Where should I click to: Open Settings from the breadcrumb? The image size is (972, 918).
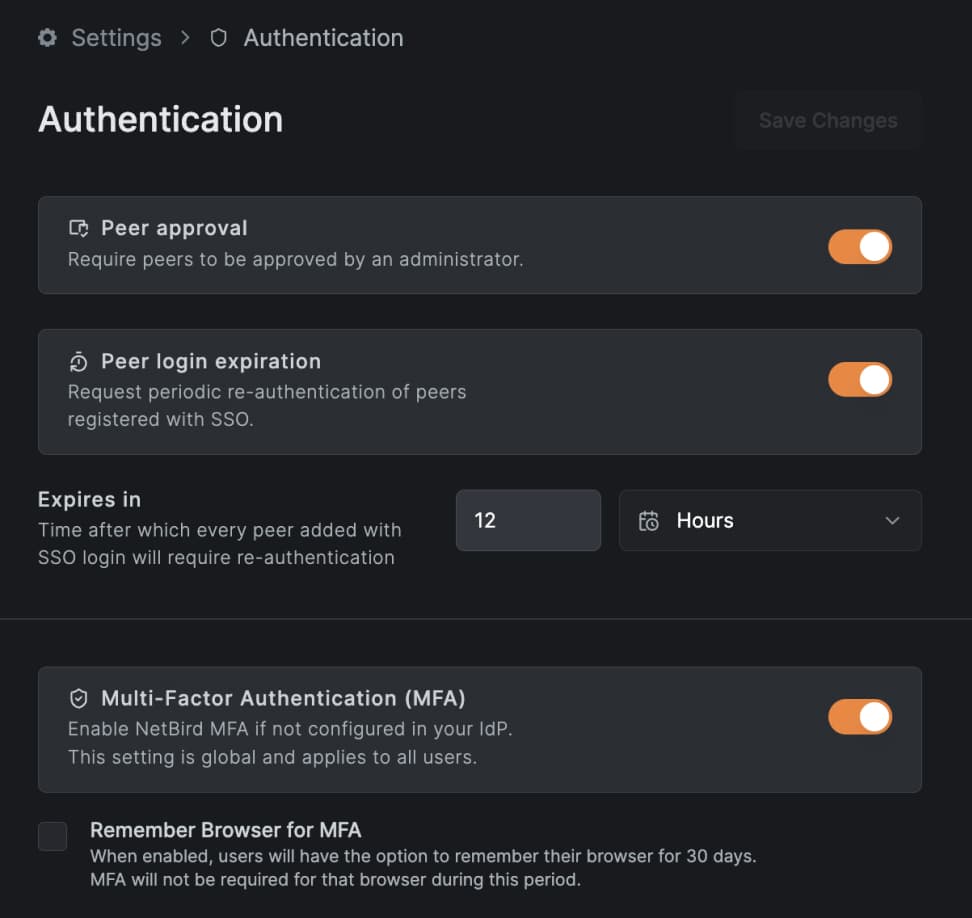(x=116, y=37)
